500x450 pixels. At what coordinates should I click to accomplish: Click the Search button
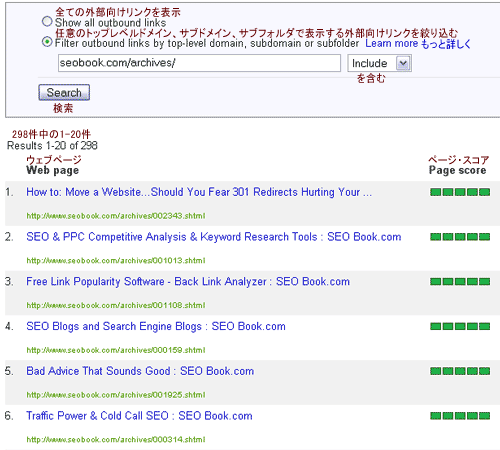point(64,92)
